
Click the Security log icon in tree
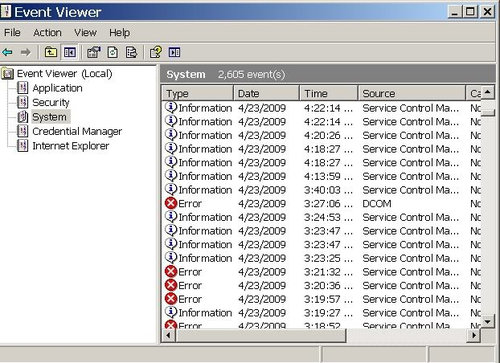pyautogui.click(x=23, y=102)
